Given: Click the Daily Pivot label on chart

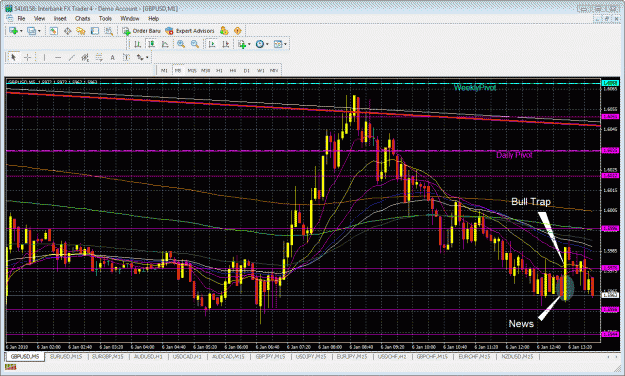Looking at the screenshot, I should [514, 155].
